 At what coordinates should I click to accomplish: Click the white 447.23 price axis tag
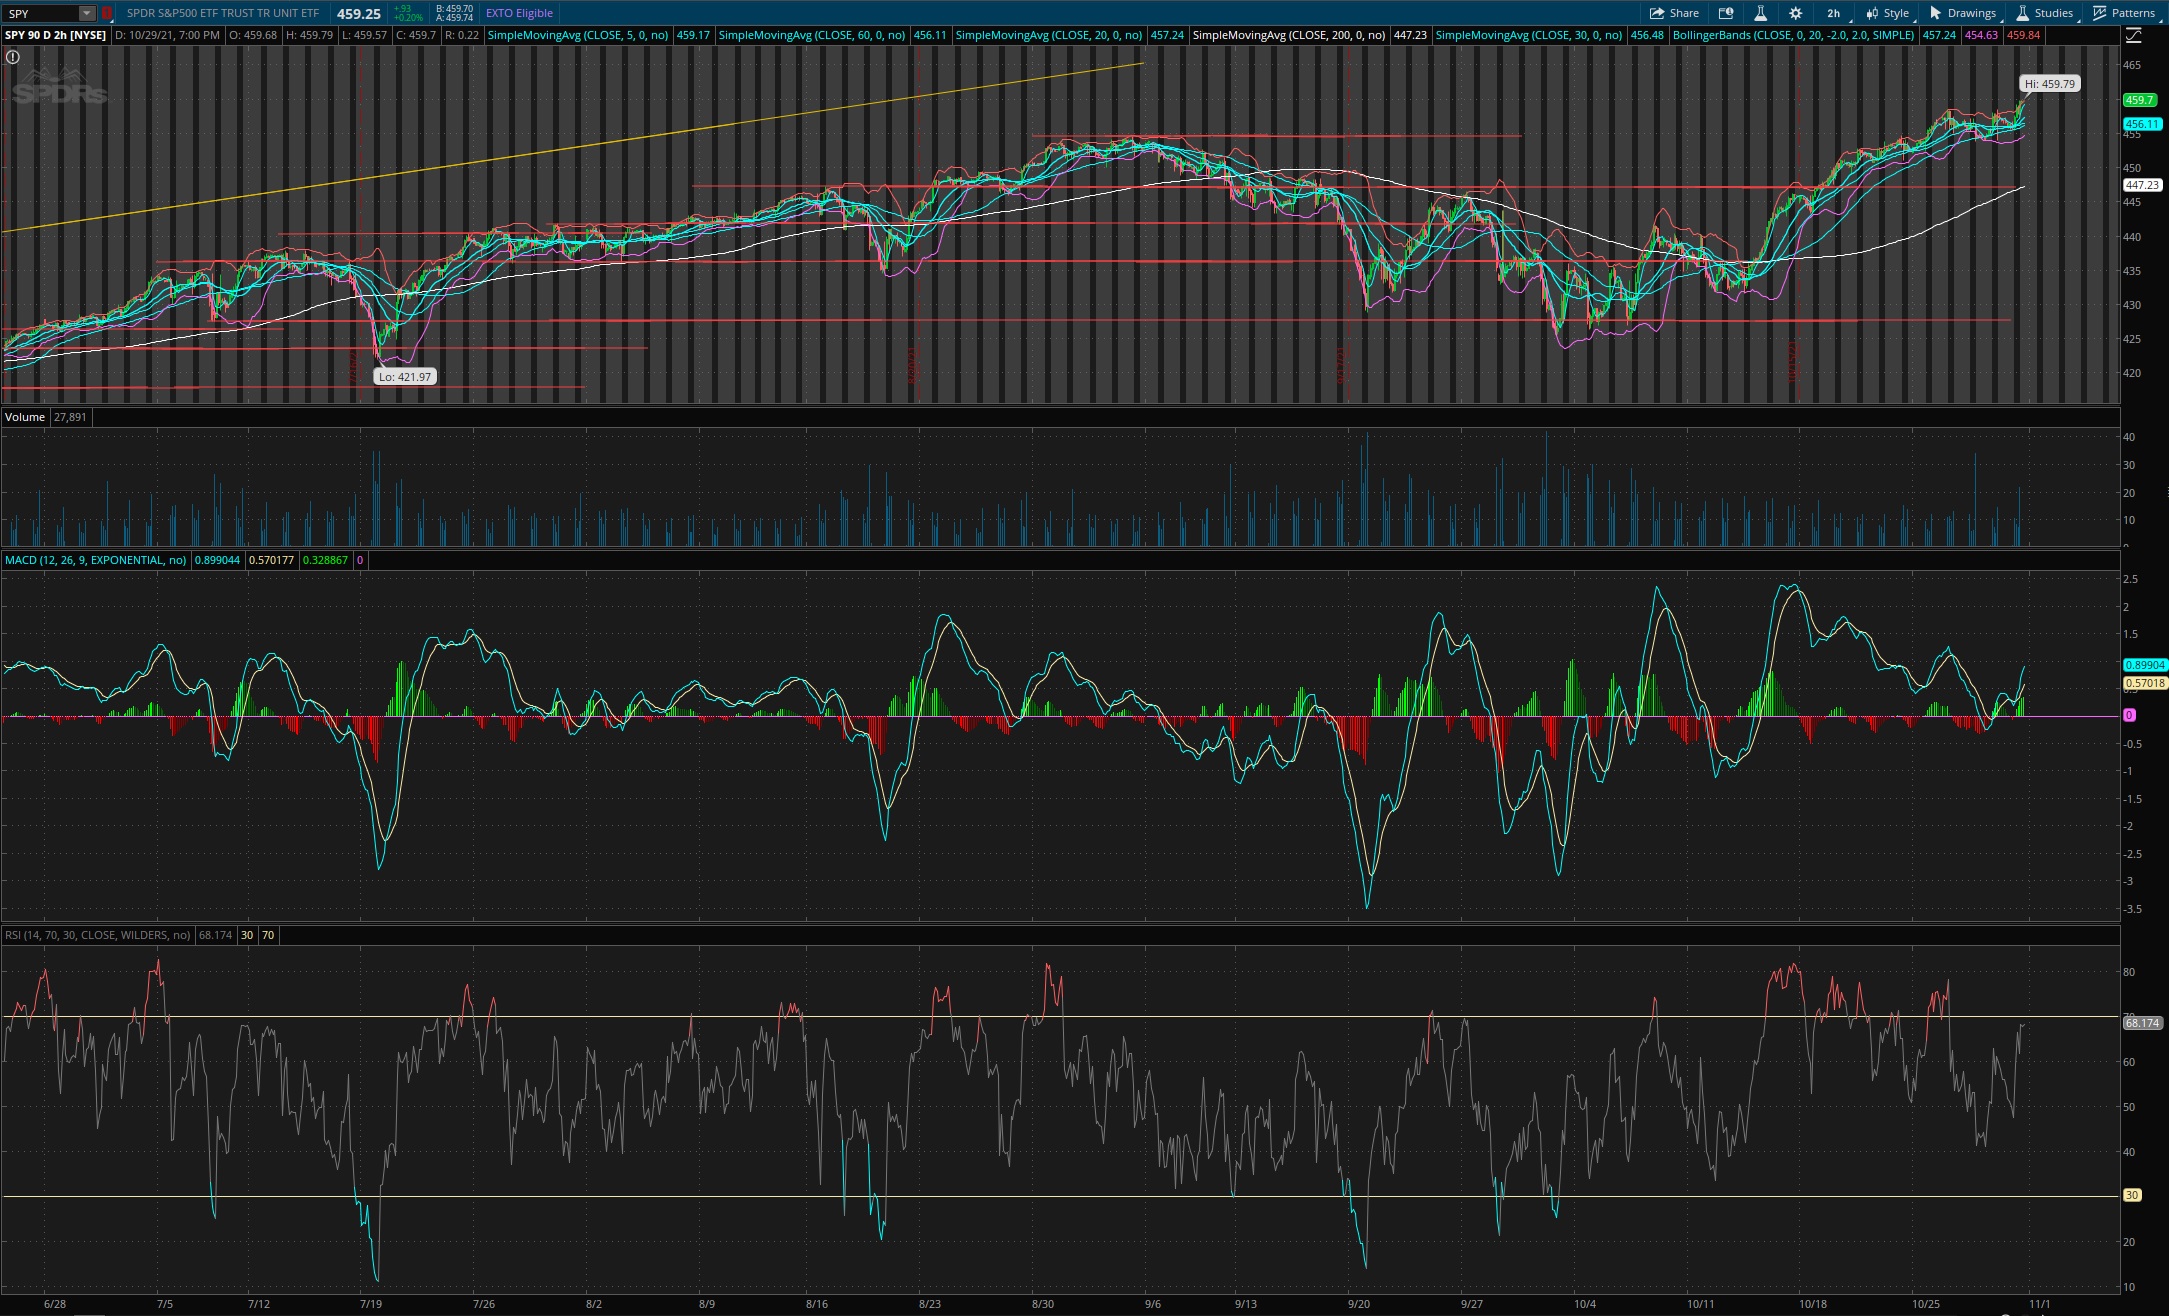coord(2142,185)
